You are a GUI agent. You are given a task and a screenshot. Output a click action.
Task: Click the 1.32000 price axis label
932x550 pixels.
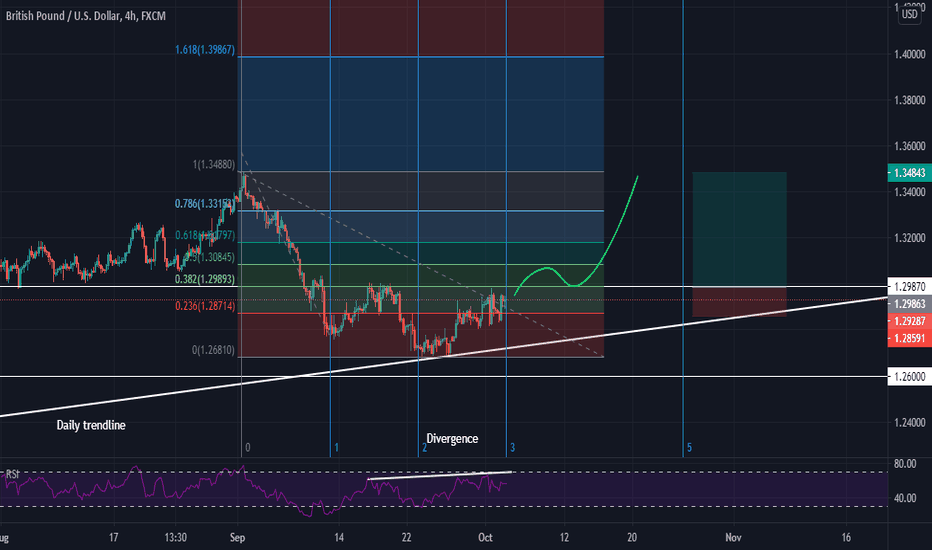pyautogui.click(x=909, y=238)
